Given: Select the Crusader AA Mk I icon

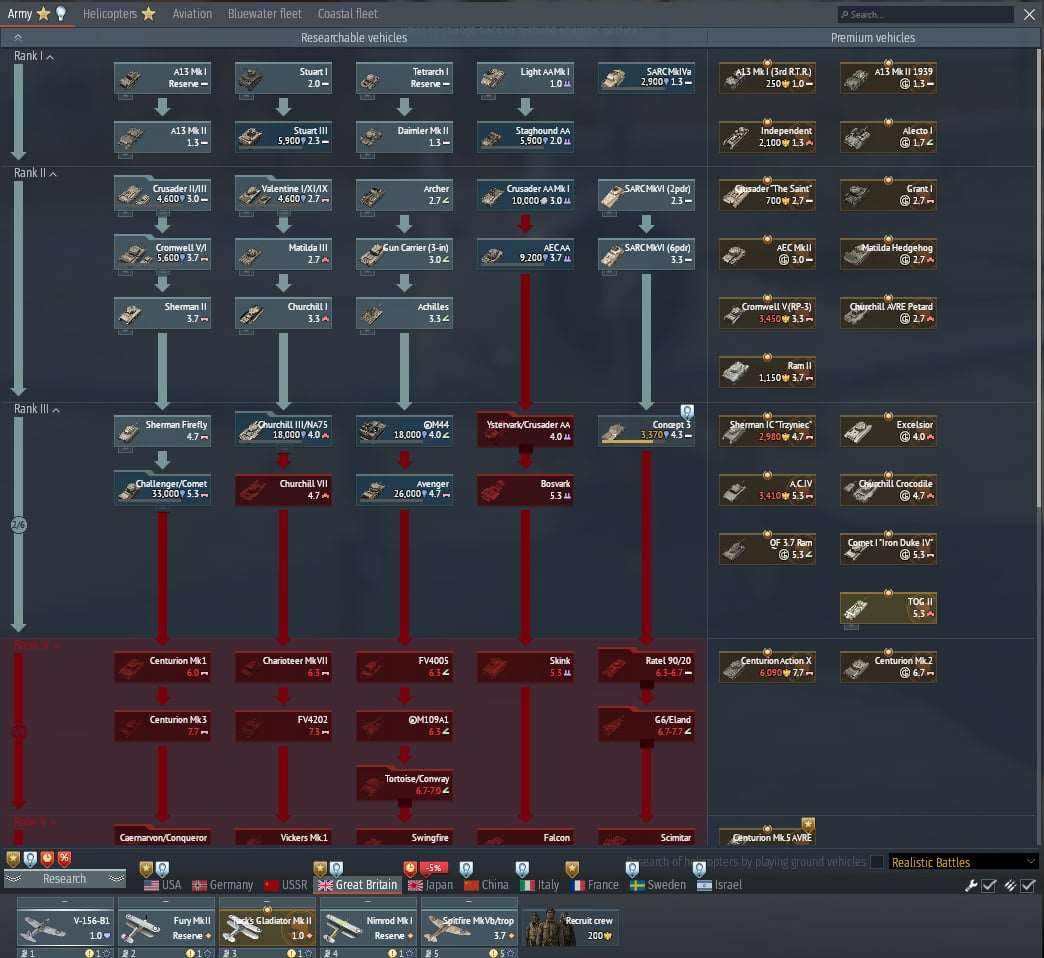Looking at the screenshot, I should (492, 196).
